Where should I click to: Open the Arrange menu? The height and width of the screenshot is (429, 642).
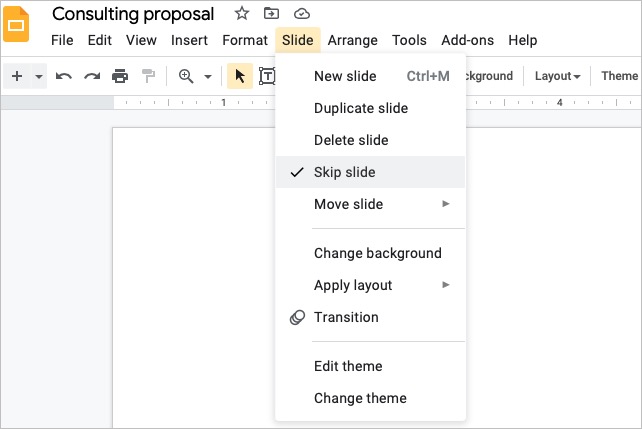[353, 40]
